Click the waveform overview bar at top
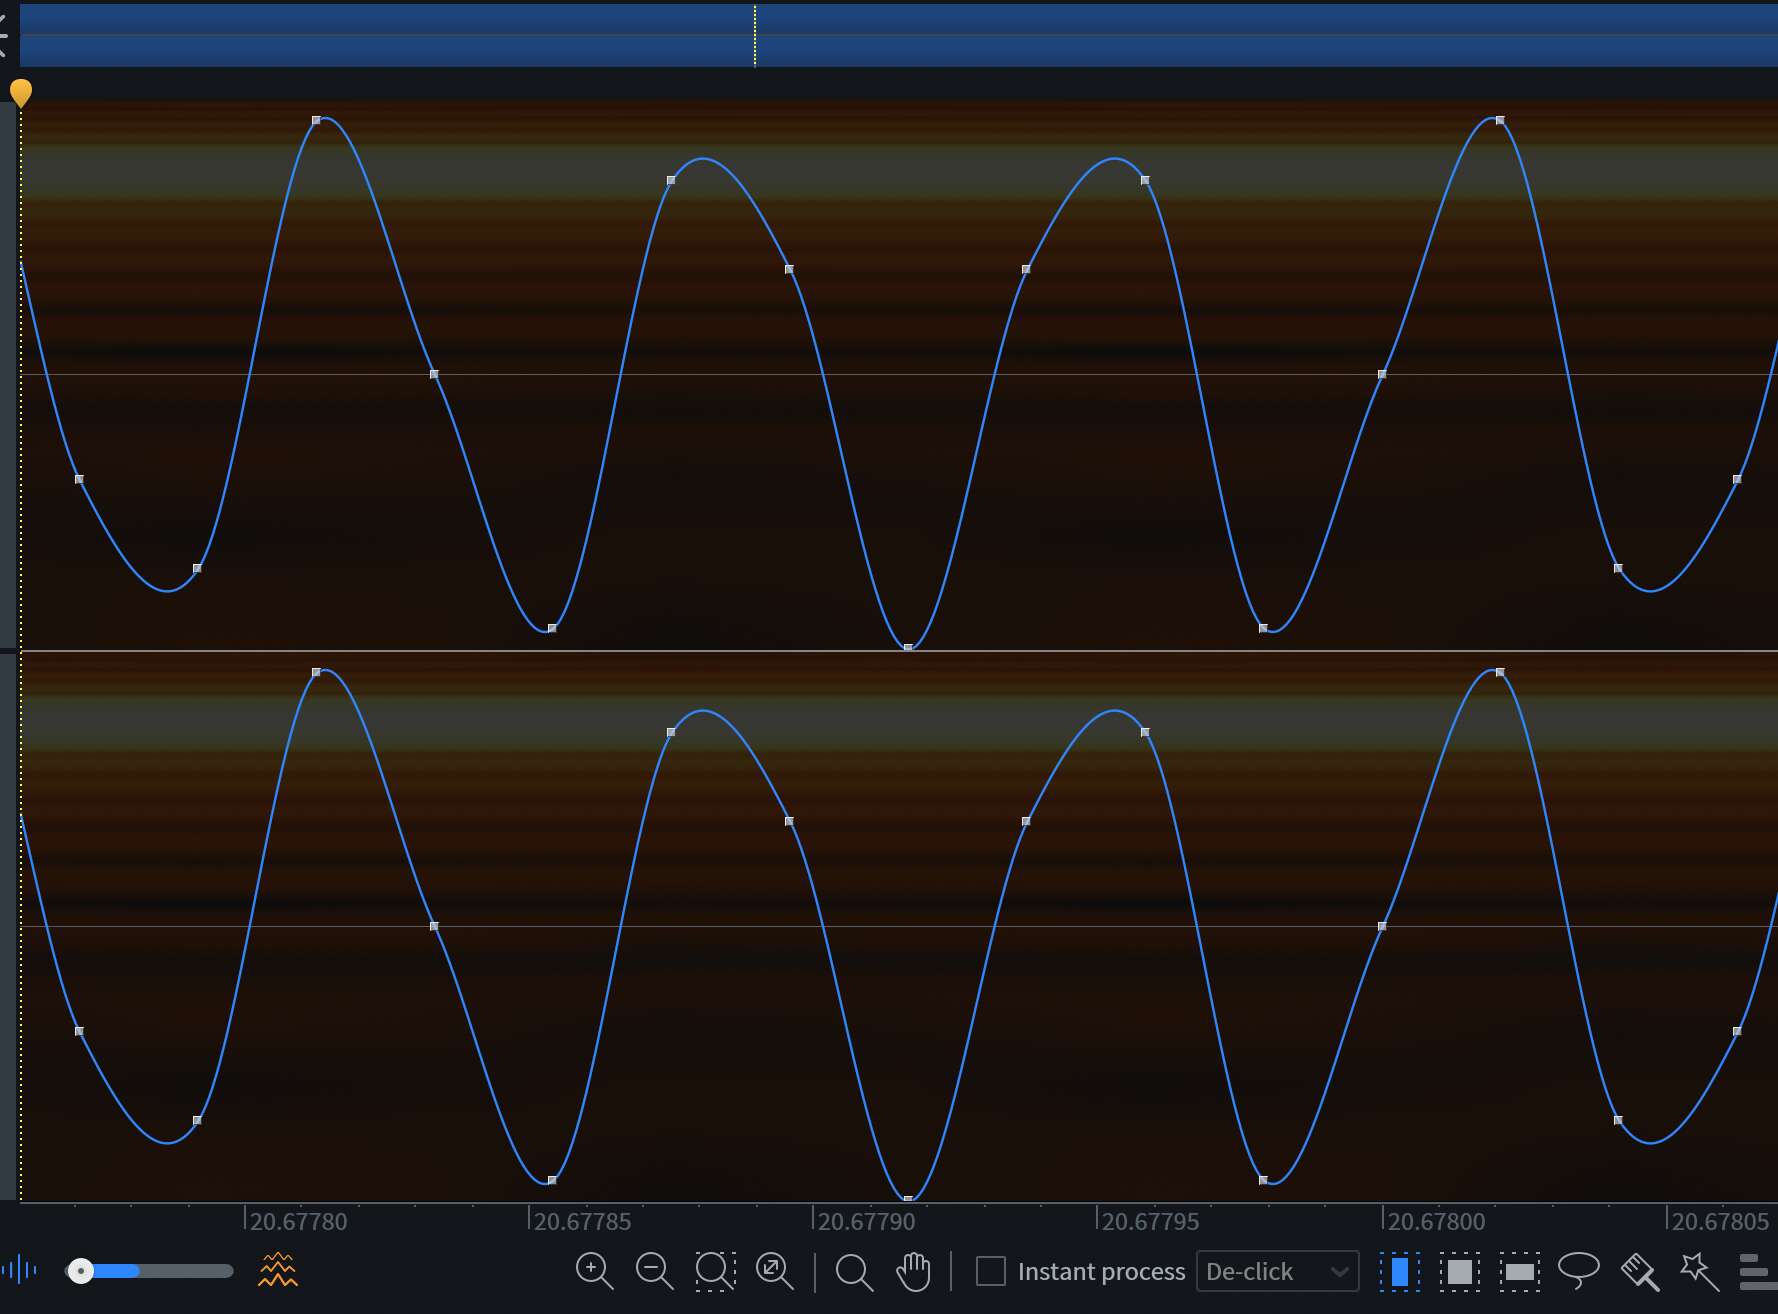Image resolution: width=1778 pixels, height=1314 pixels. pos(898,35)
